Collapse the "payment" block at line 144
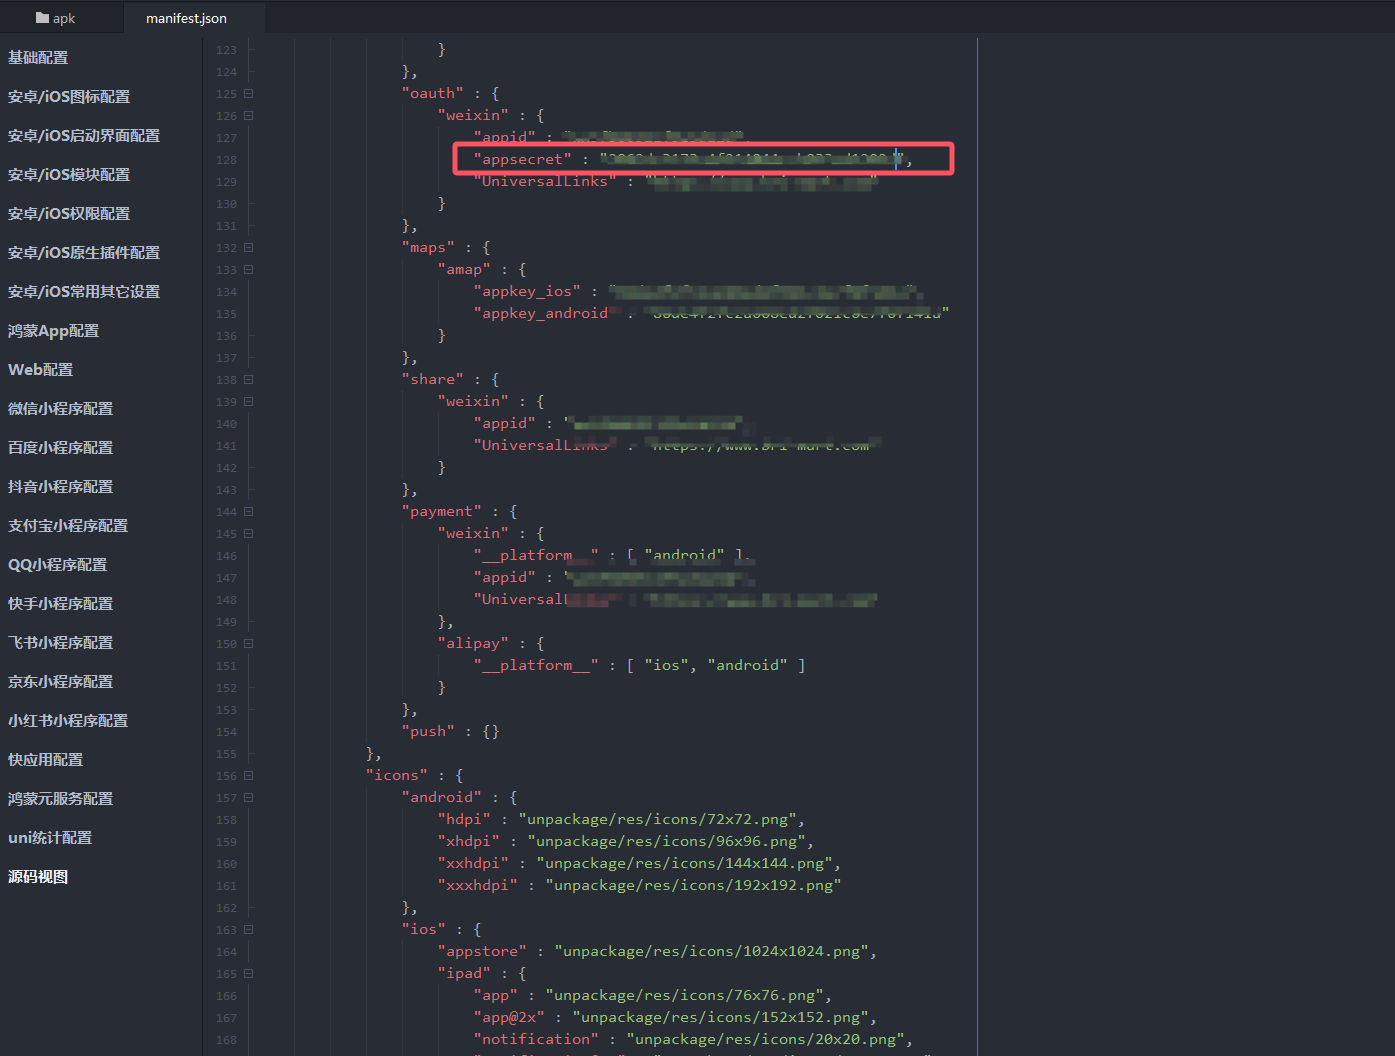 point(248,512)
